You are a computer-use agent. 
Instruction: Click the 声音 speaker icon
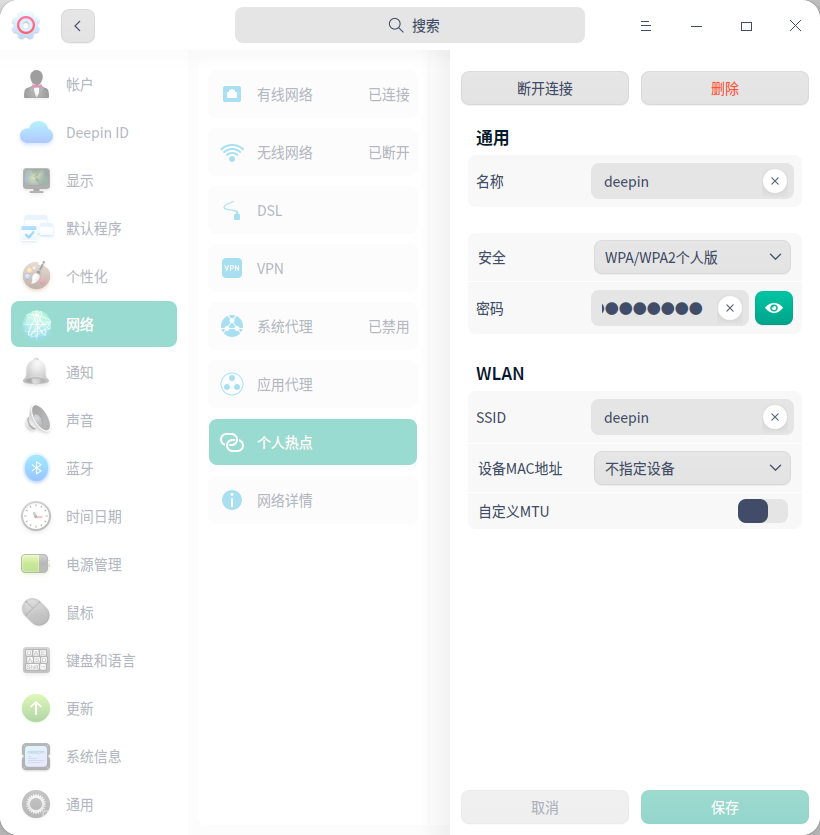[36, 420]
